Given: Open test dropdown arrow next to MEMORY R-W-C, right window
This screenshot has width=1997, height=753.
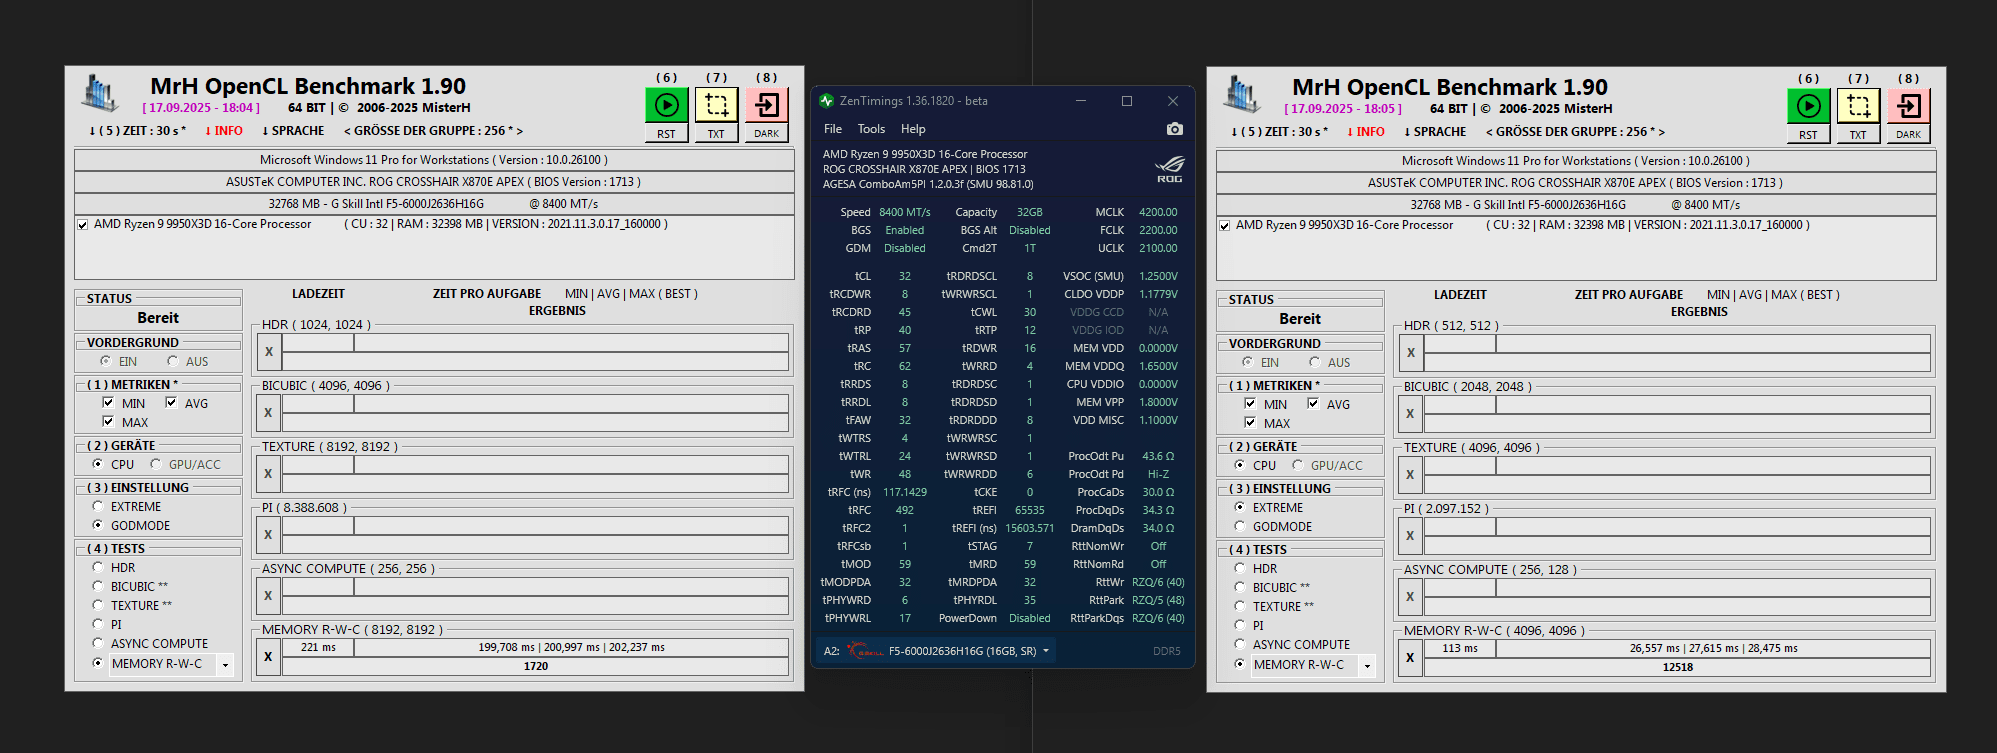Looking at the screenshot, I should coord(1367,666).
